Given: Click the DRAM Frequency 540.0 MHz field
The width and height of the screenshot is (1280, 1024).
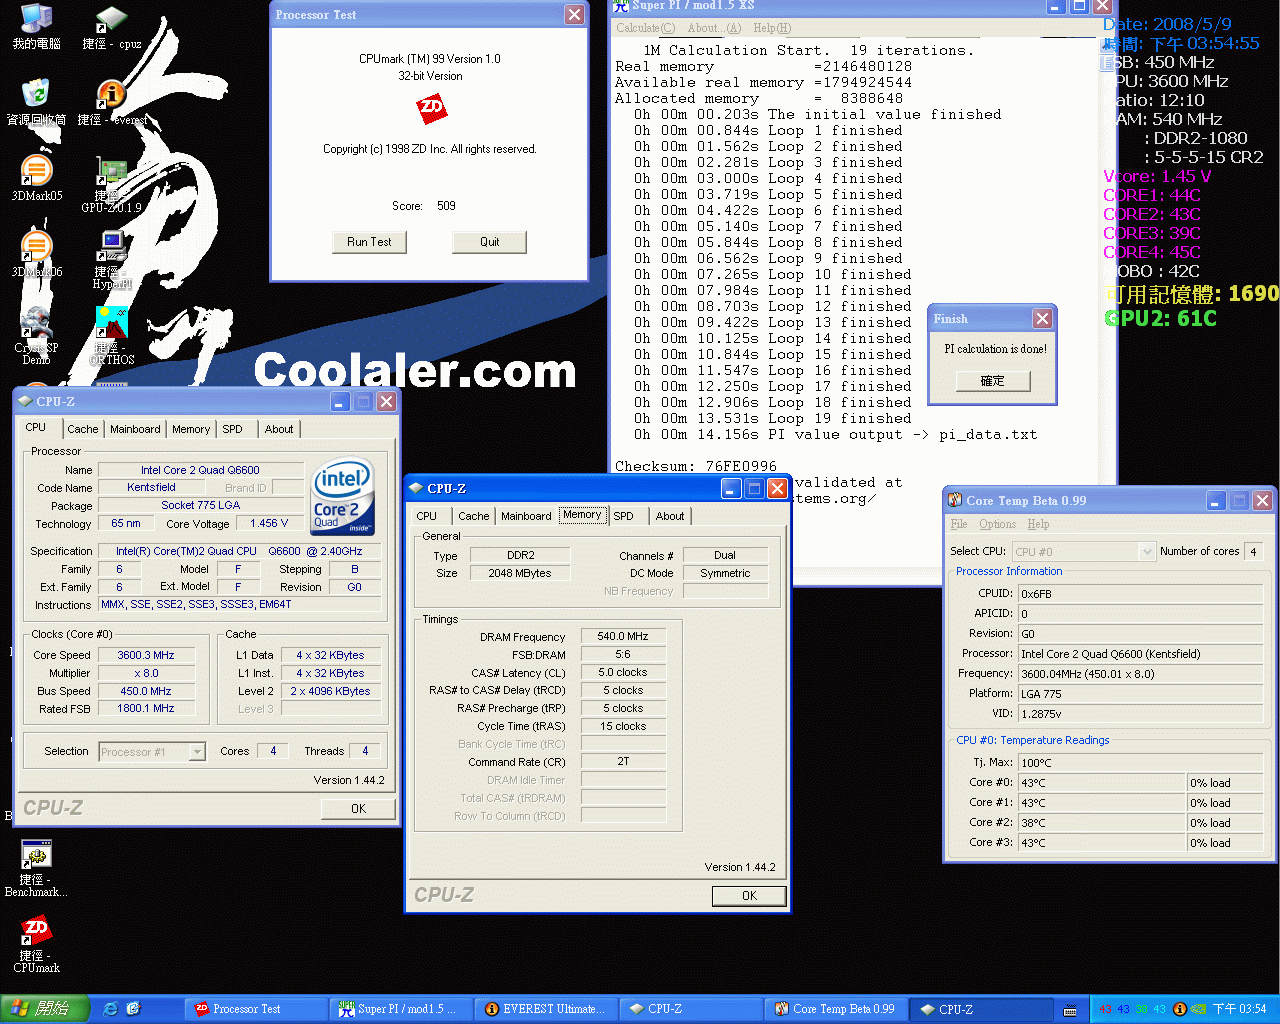Looking at the screenshot, I should [622, 636].
